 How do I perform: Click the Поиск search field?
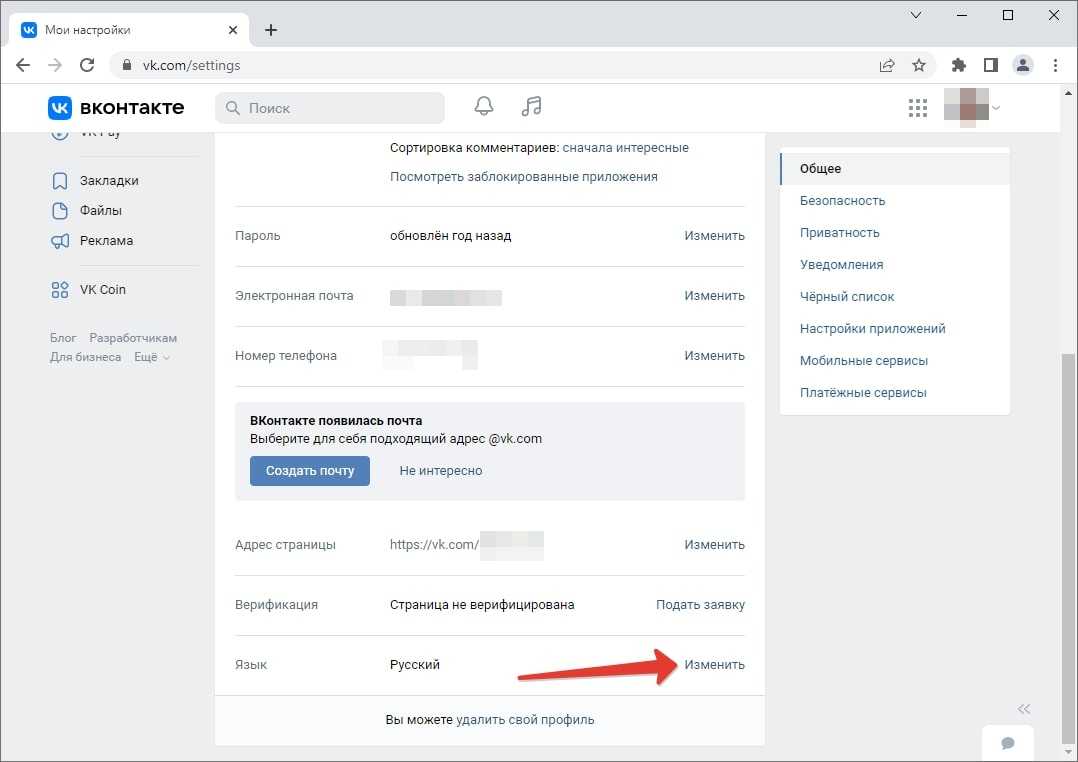[x=330, y=108]
